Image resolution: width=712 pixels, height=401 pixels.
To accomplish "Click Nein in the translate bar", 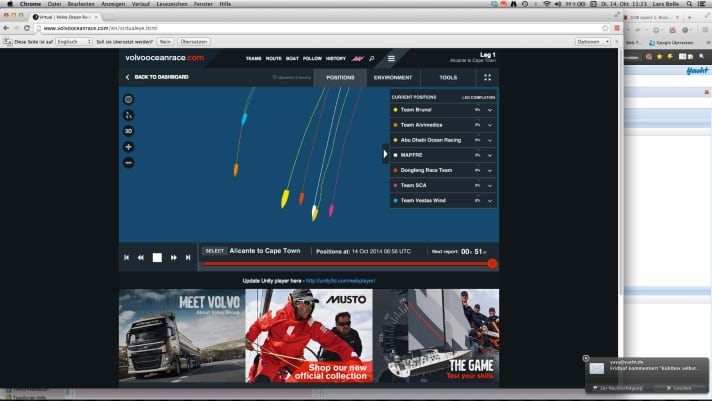I will click(x=165, y=42).
